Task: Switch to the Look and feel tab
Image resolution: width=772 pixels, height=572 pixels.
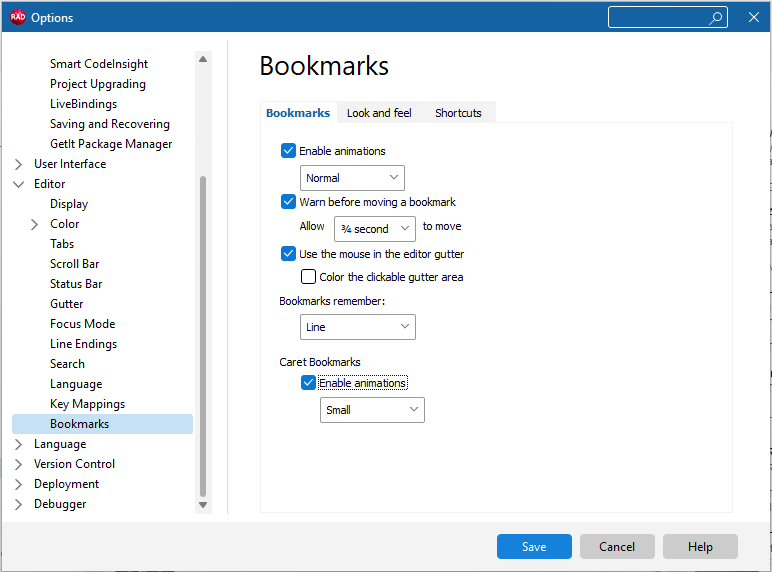Action: 379,113
